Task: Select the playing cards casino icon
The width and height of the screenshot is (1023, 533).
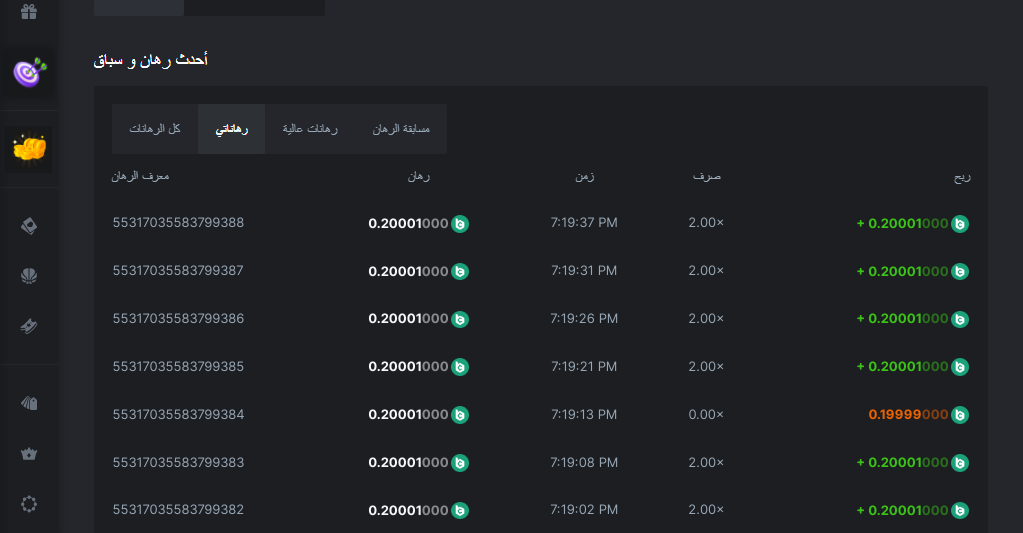Action: click(29, 227)
